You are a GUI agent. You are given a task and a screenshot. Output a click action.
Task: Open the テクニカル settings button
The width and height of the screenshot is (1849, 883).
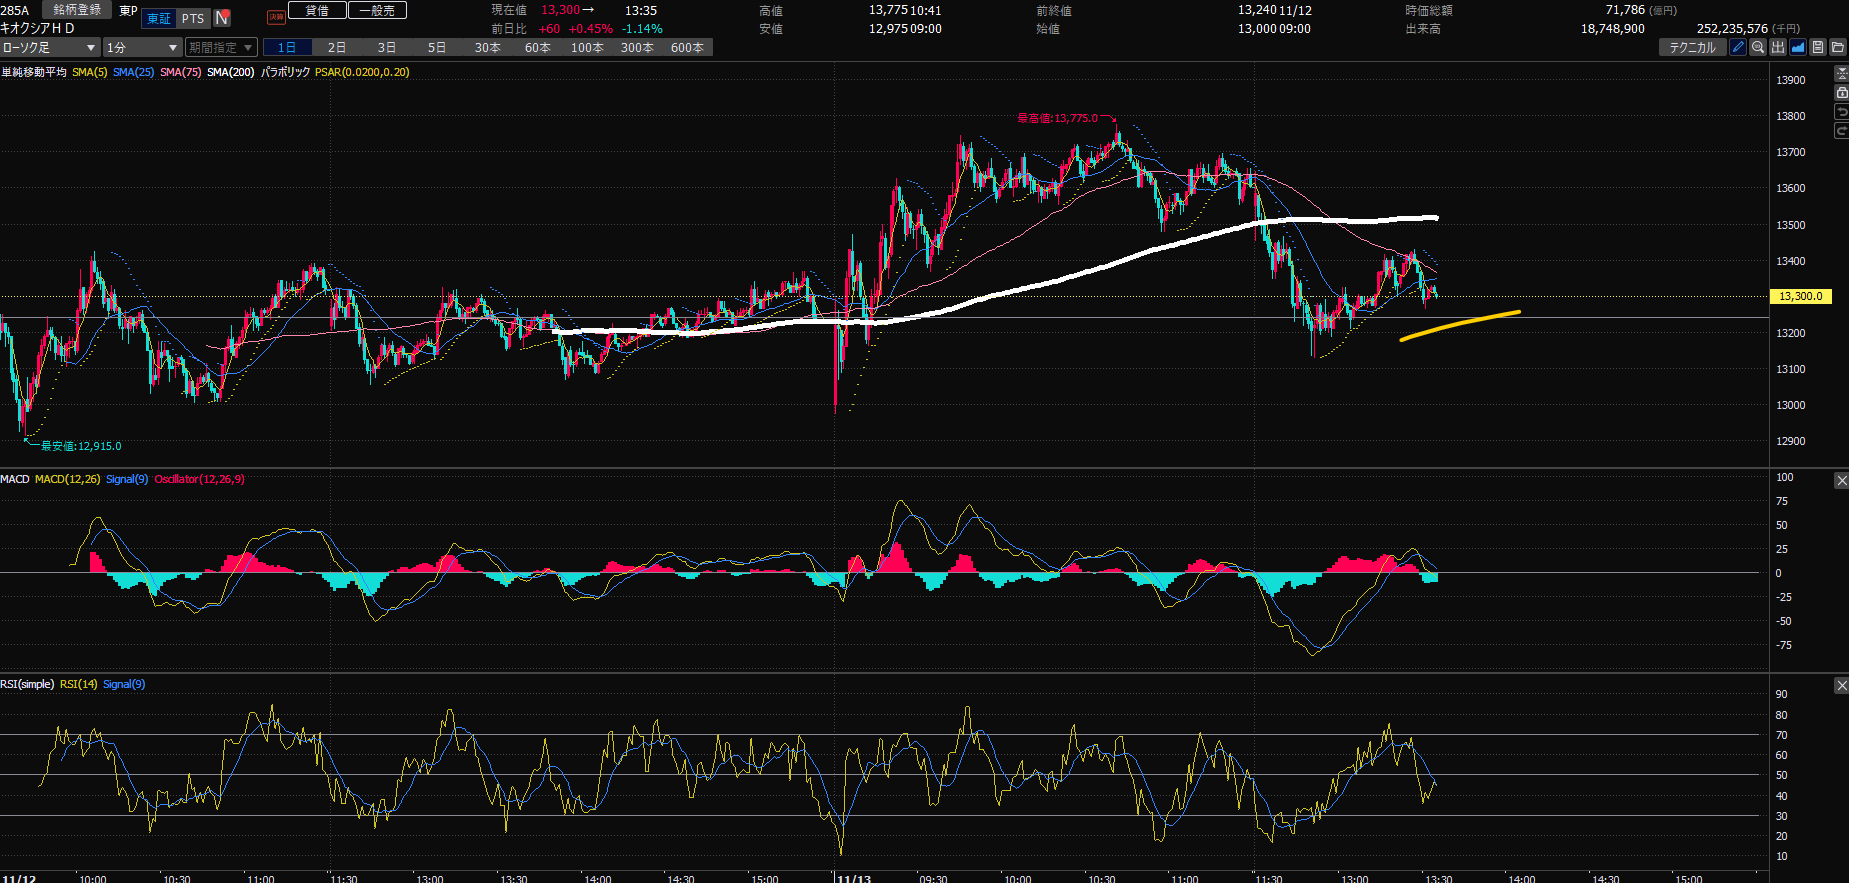[x=1692, y=47]
